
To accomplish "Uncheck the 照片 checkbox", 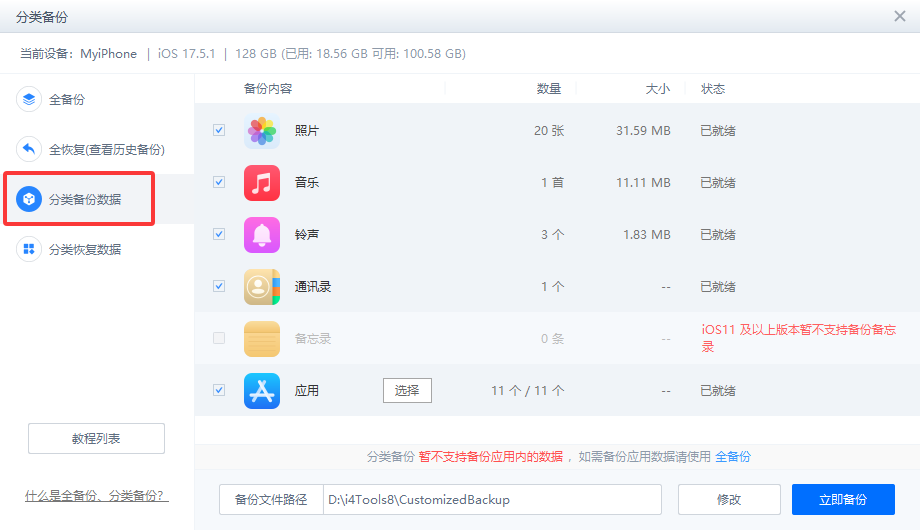I will (x=219, y=130).
